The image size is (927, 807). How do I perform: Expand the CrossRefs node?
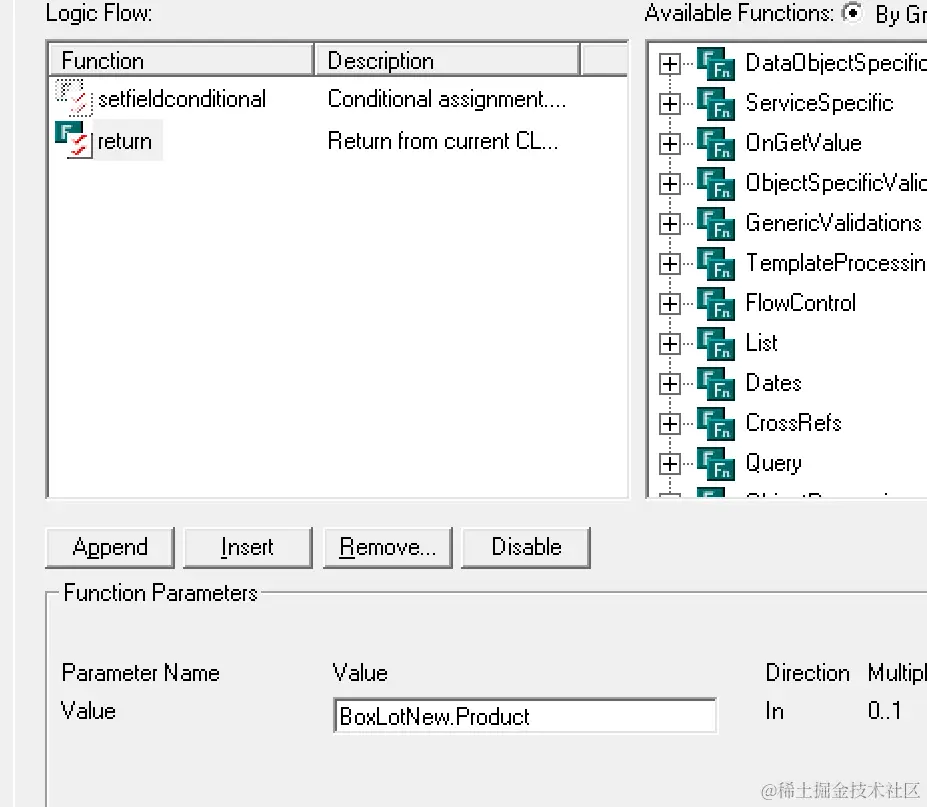point(669,424)
